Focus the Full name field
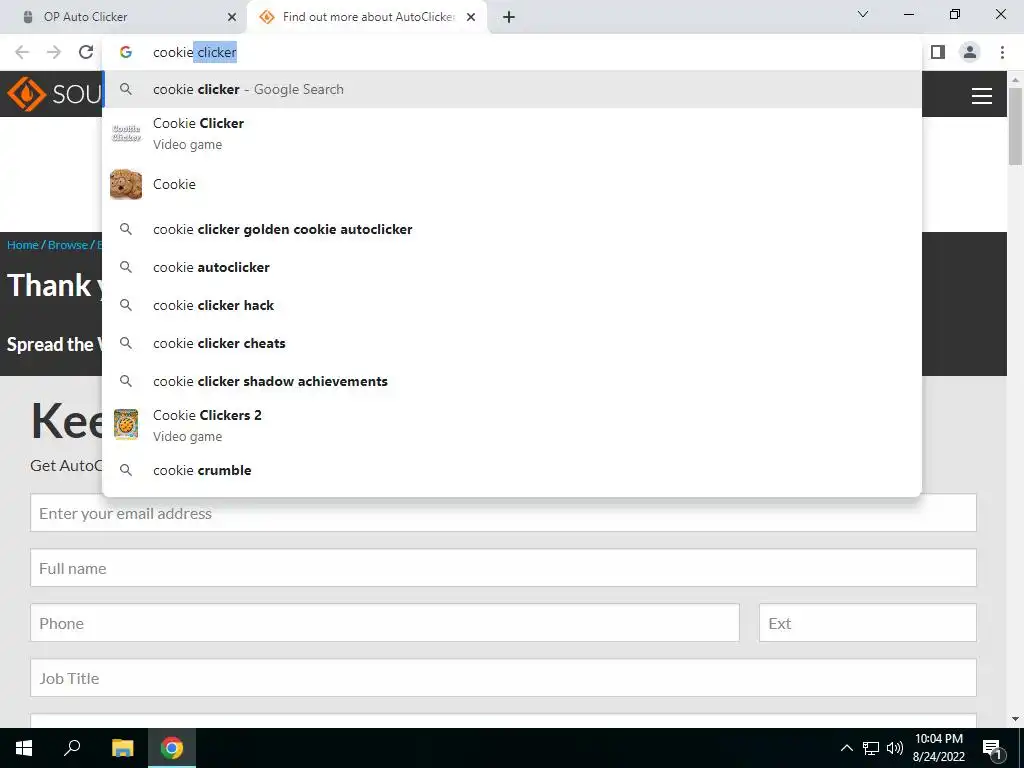 pyautogui.click(x=504, y=568)
